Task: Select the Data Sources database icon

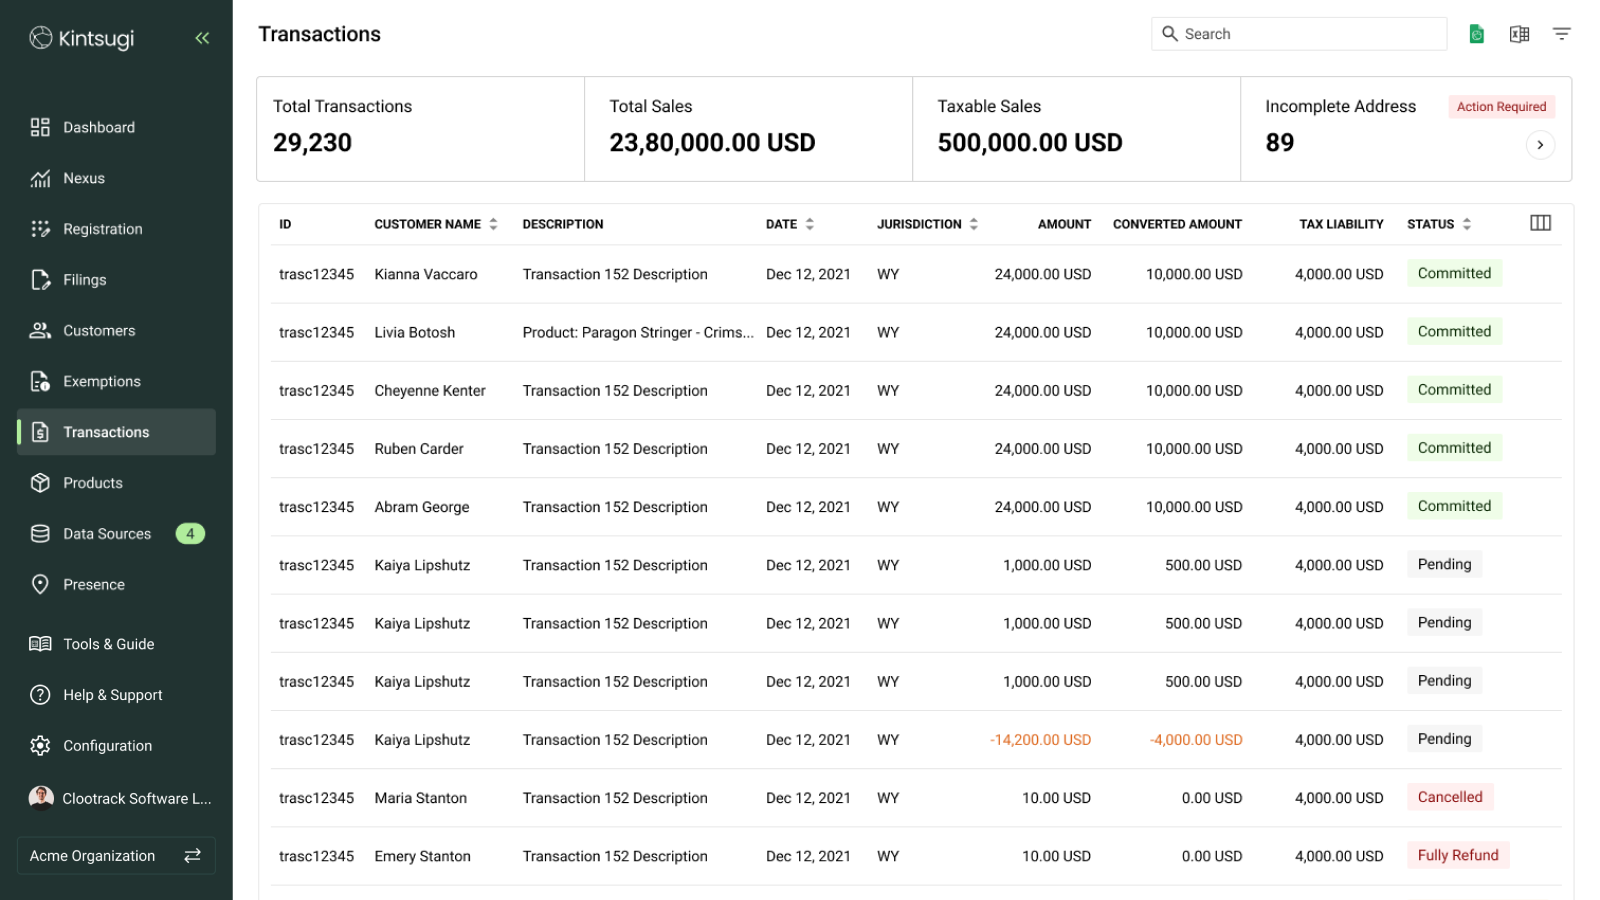Action: 40,534
